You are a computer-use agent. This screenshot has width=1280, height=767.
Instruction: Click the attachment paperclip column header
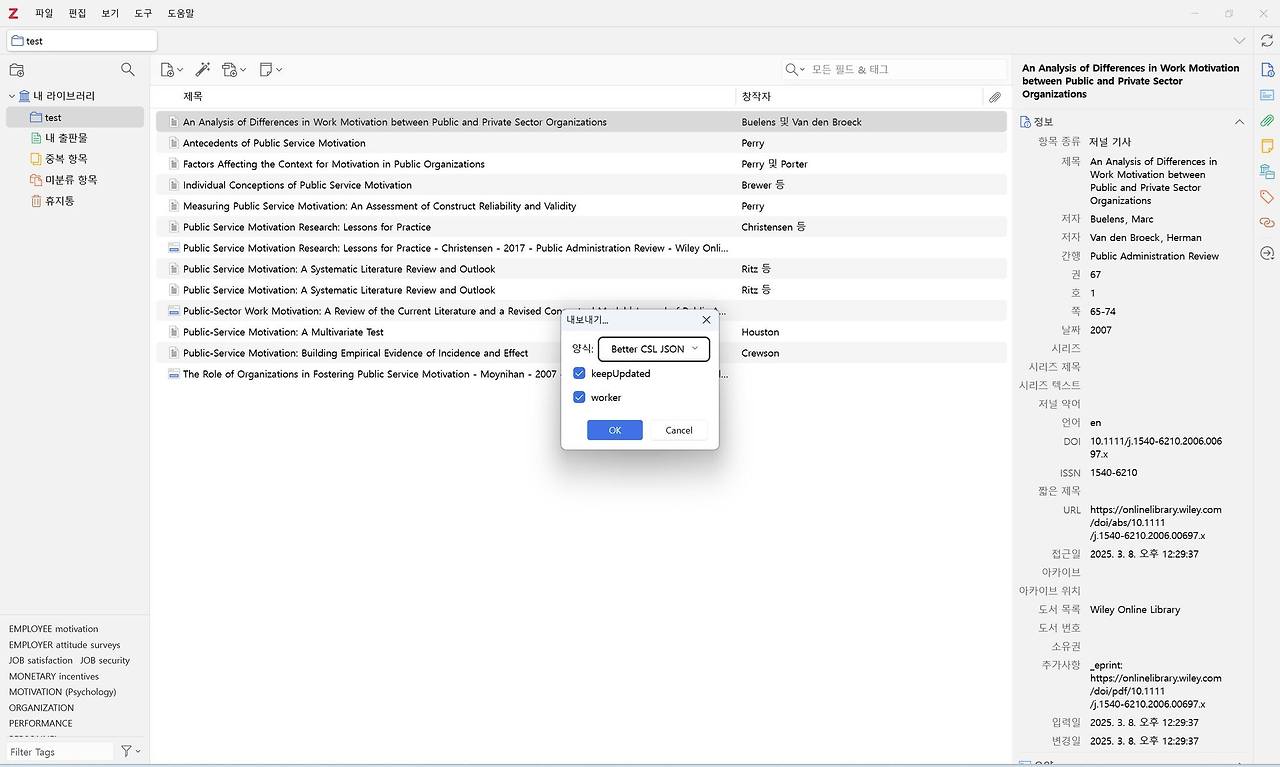(x=994, y=97)
